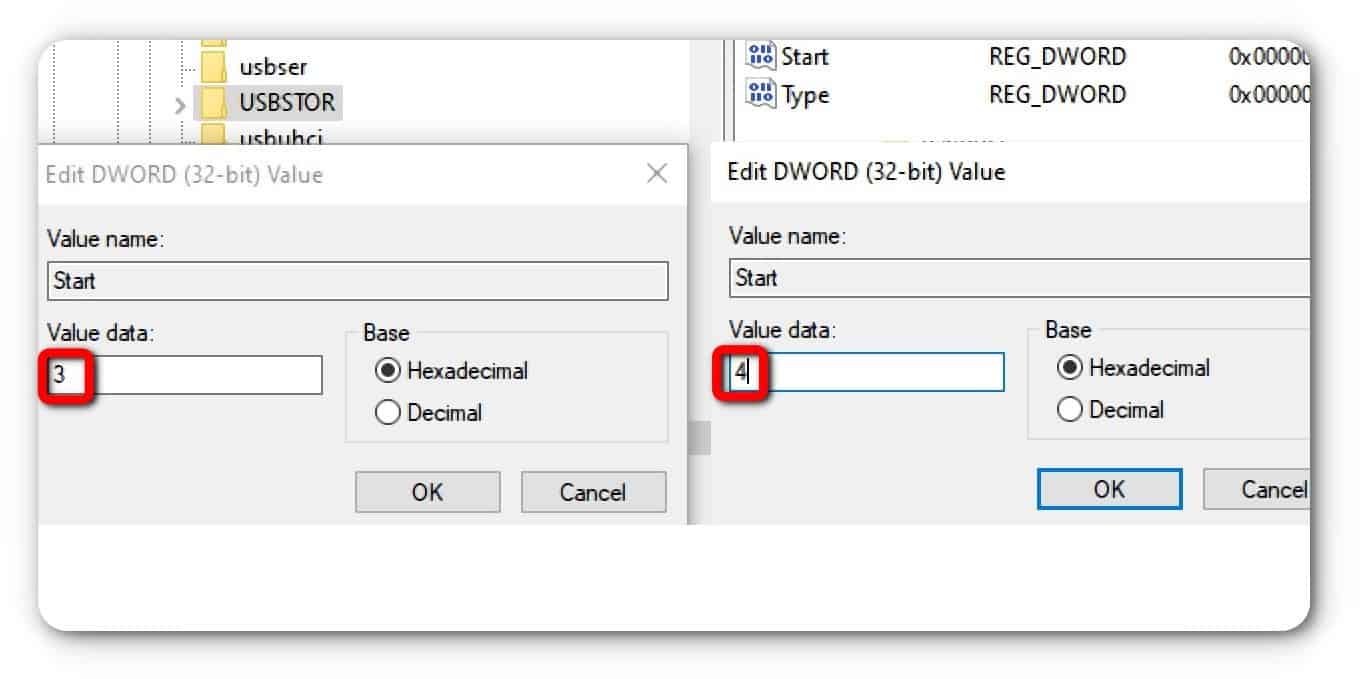Close the left Edit DWORD dialog

[657, 174]
